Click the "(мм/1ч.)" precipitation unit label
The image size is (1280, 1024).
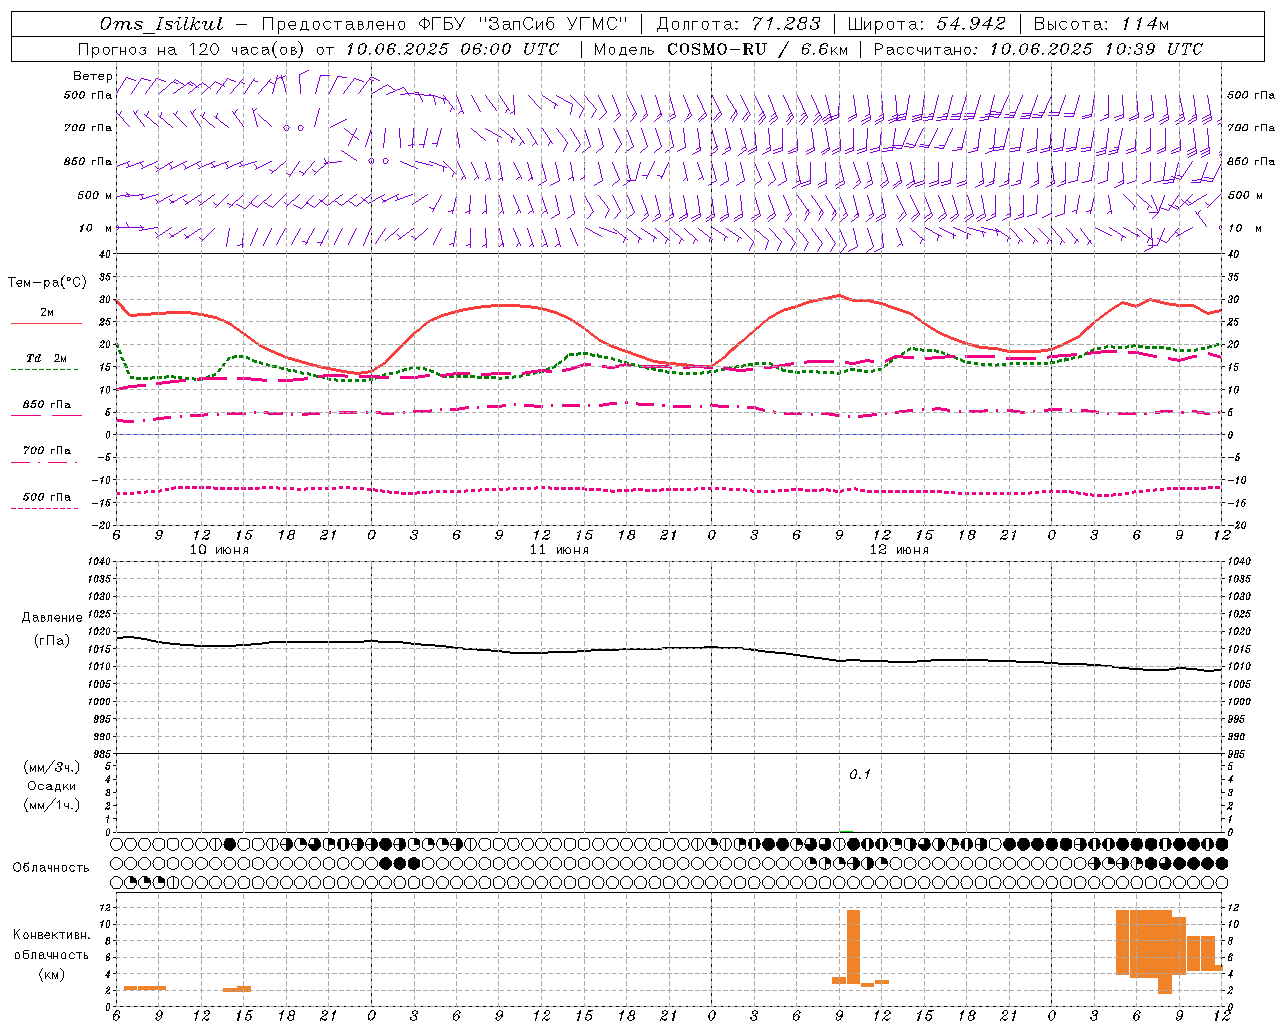click(x=52, y=805)
